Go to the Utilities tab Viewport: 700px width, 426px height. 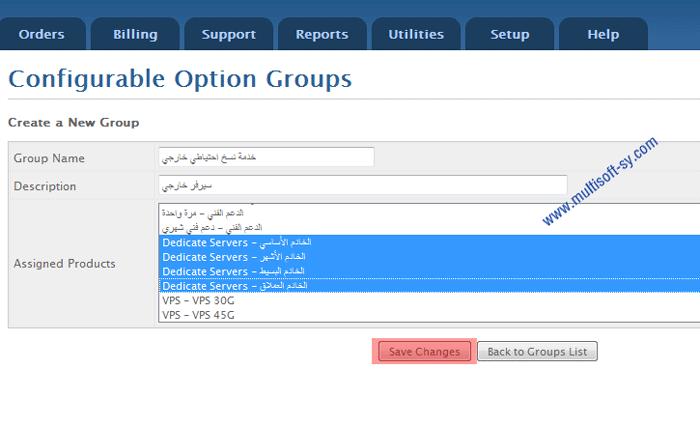[416, 34]
